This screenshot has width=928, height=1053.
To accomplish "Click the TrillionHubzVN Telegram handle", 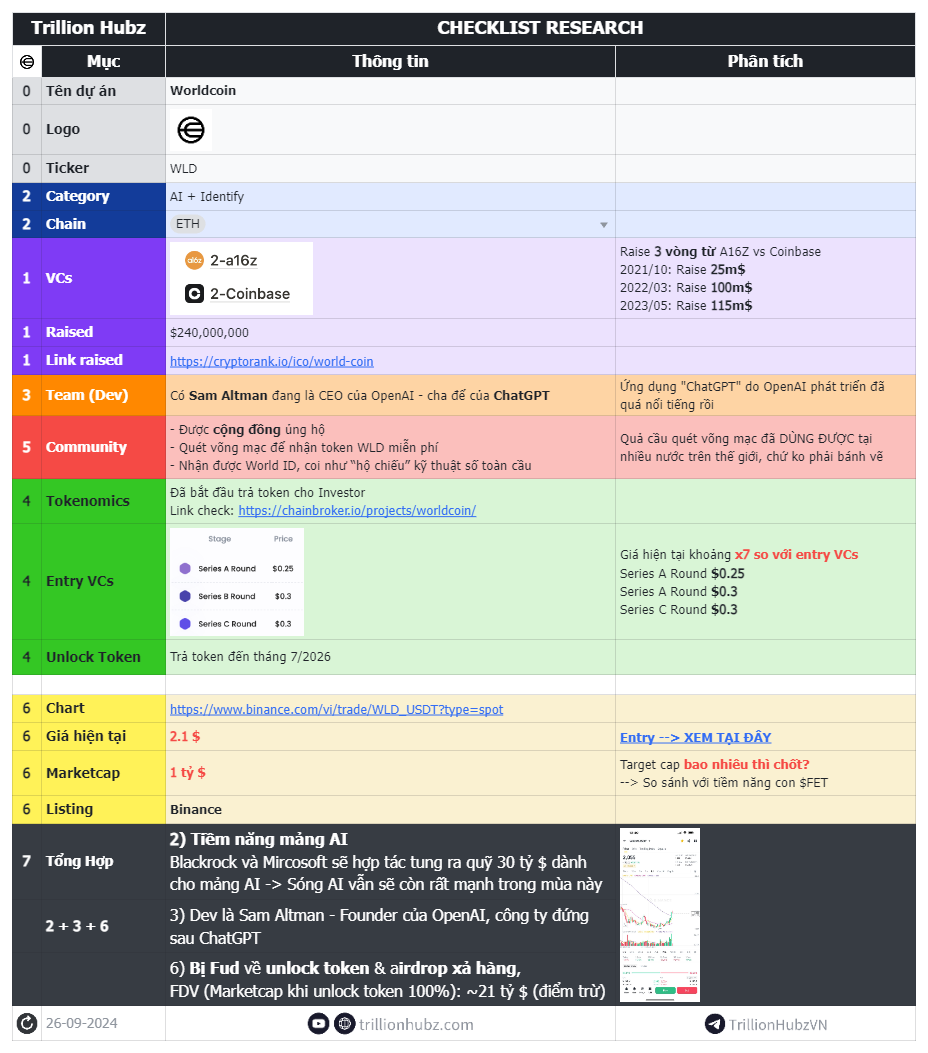I will click(x=778, y=1025).
